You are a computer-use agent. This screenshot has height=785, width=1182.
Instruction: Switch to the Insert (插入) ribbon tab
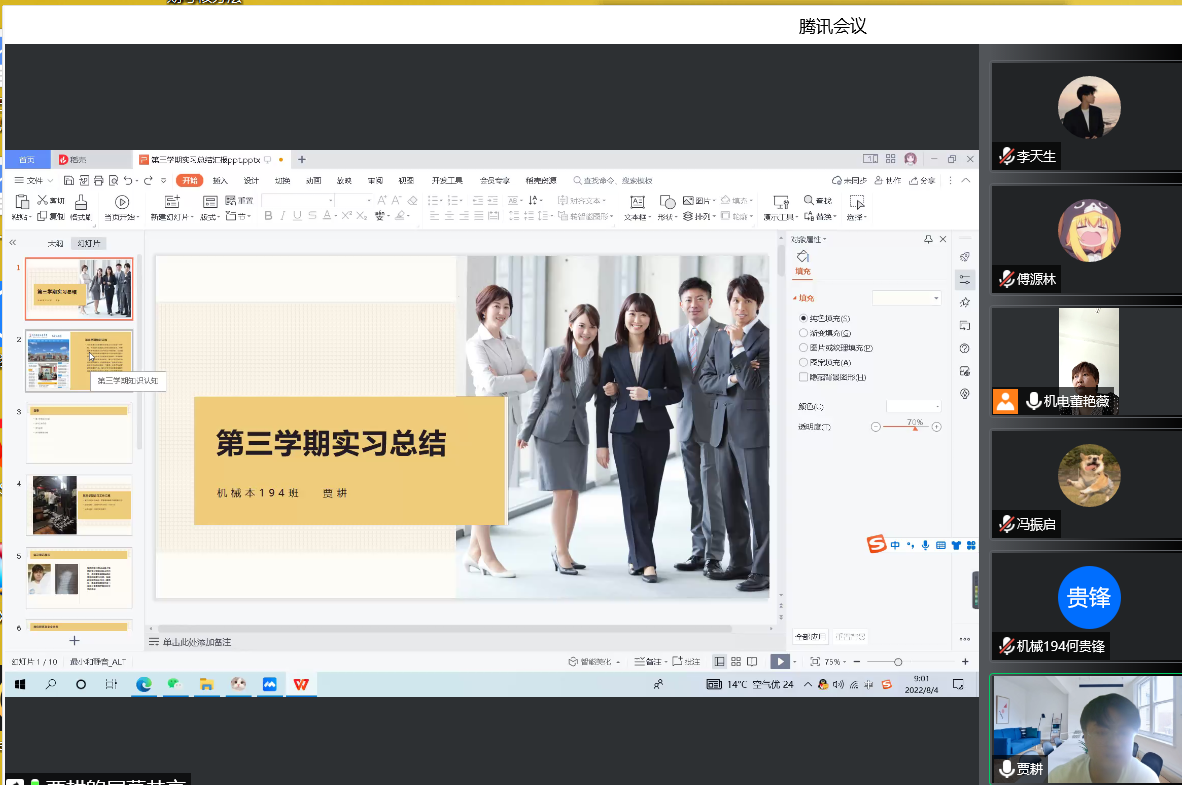(x=220, y=181)
